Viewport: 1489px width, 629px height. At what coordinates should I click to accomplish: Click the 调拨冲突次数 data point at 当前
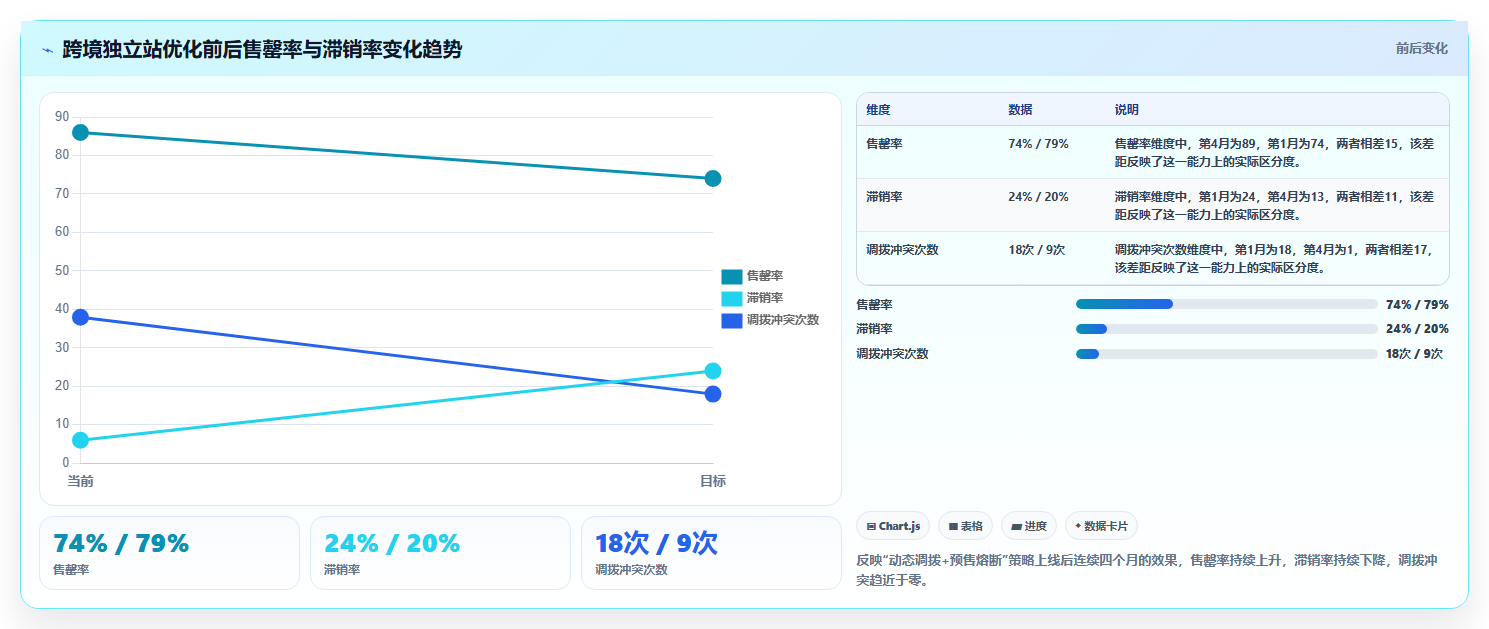pos(80,317)
